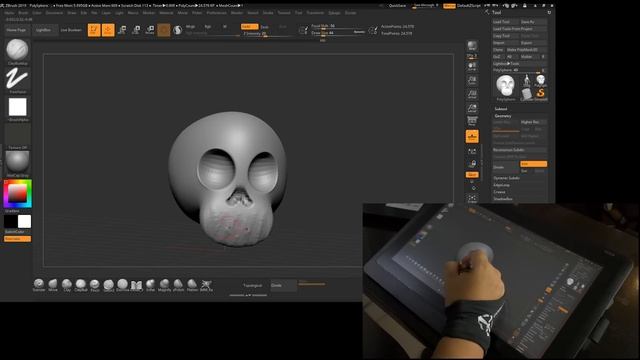Image resolution: width=640 pixels, height=360 pixels.
Task: Click the Divide button in Geometry
Action: point(506,167)
